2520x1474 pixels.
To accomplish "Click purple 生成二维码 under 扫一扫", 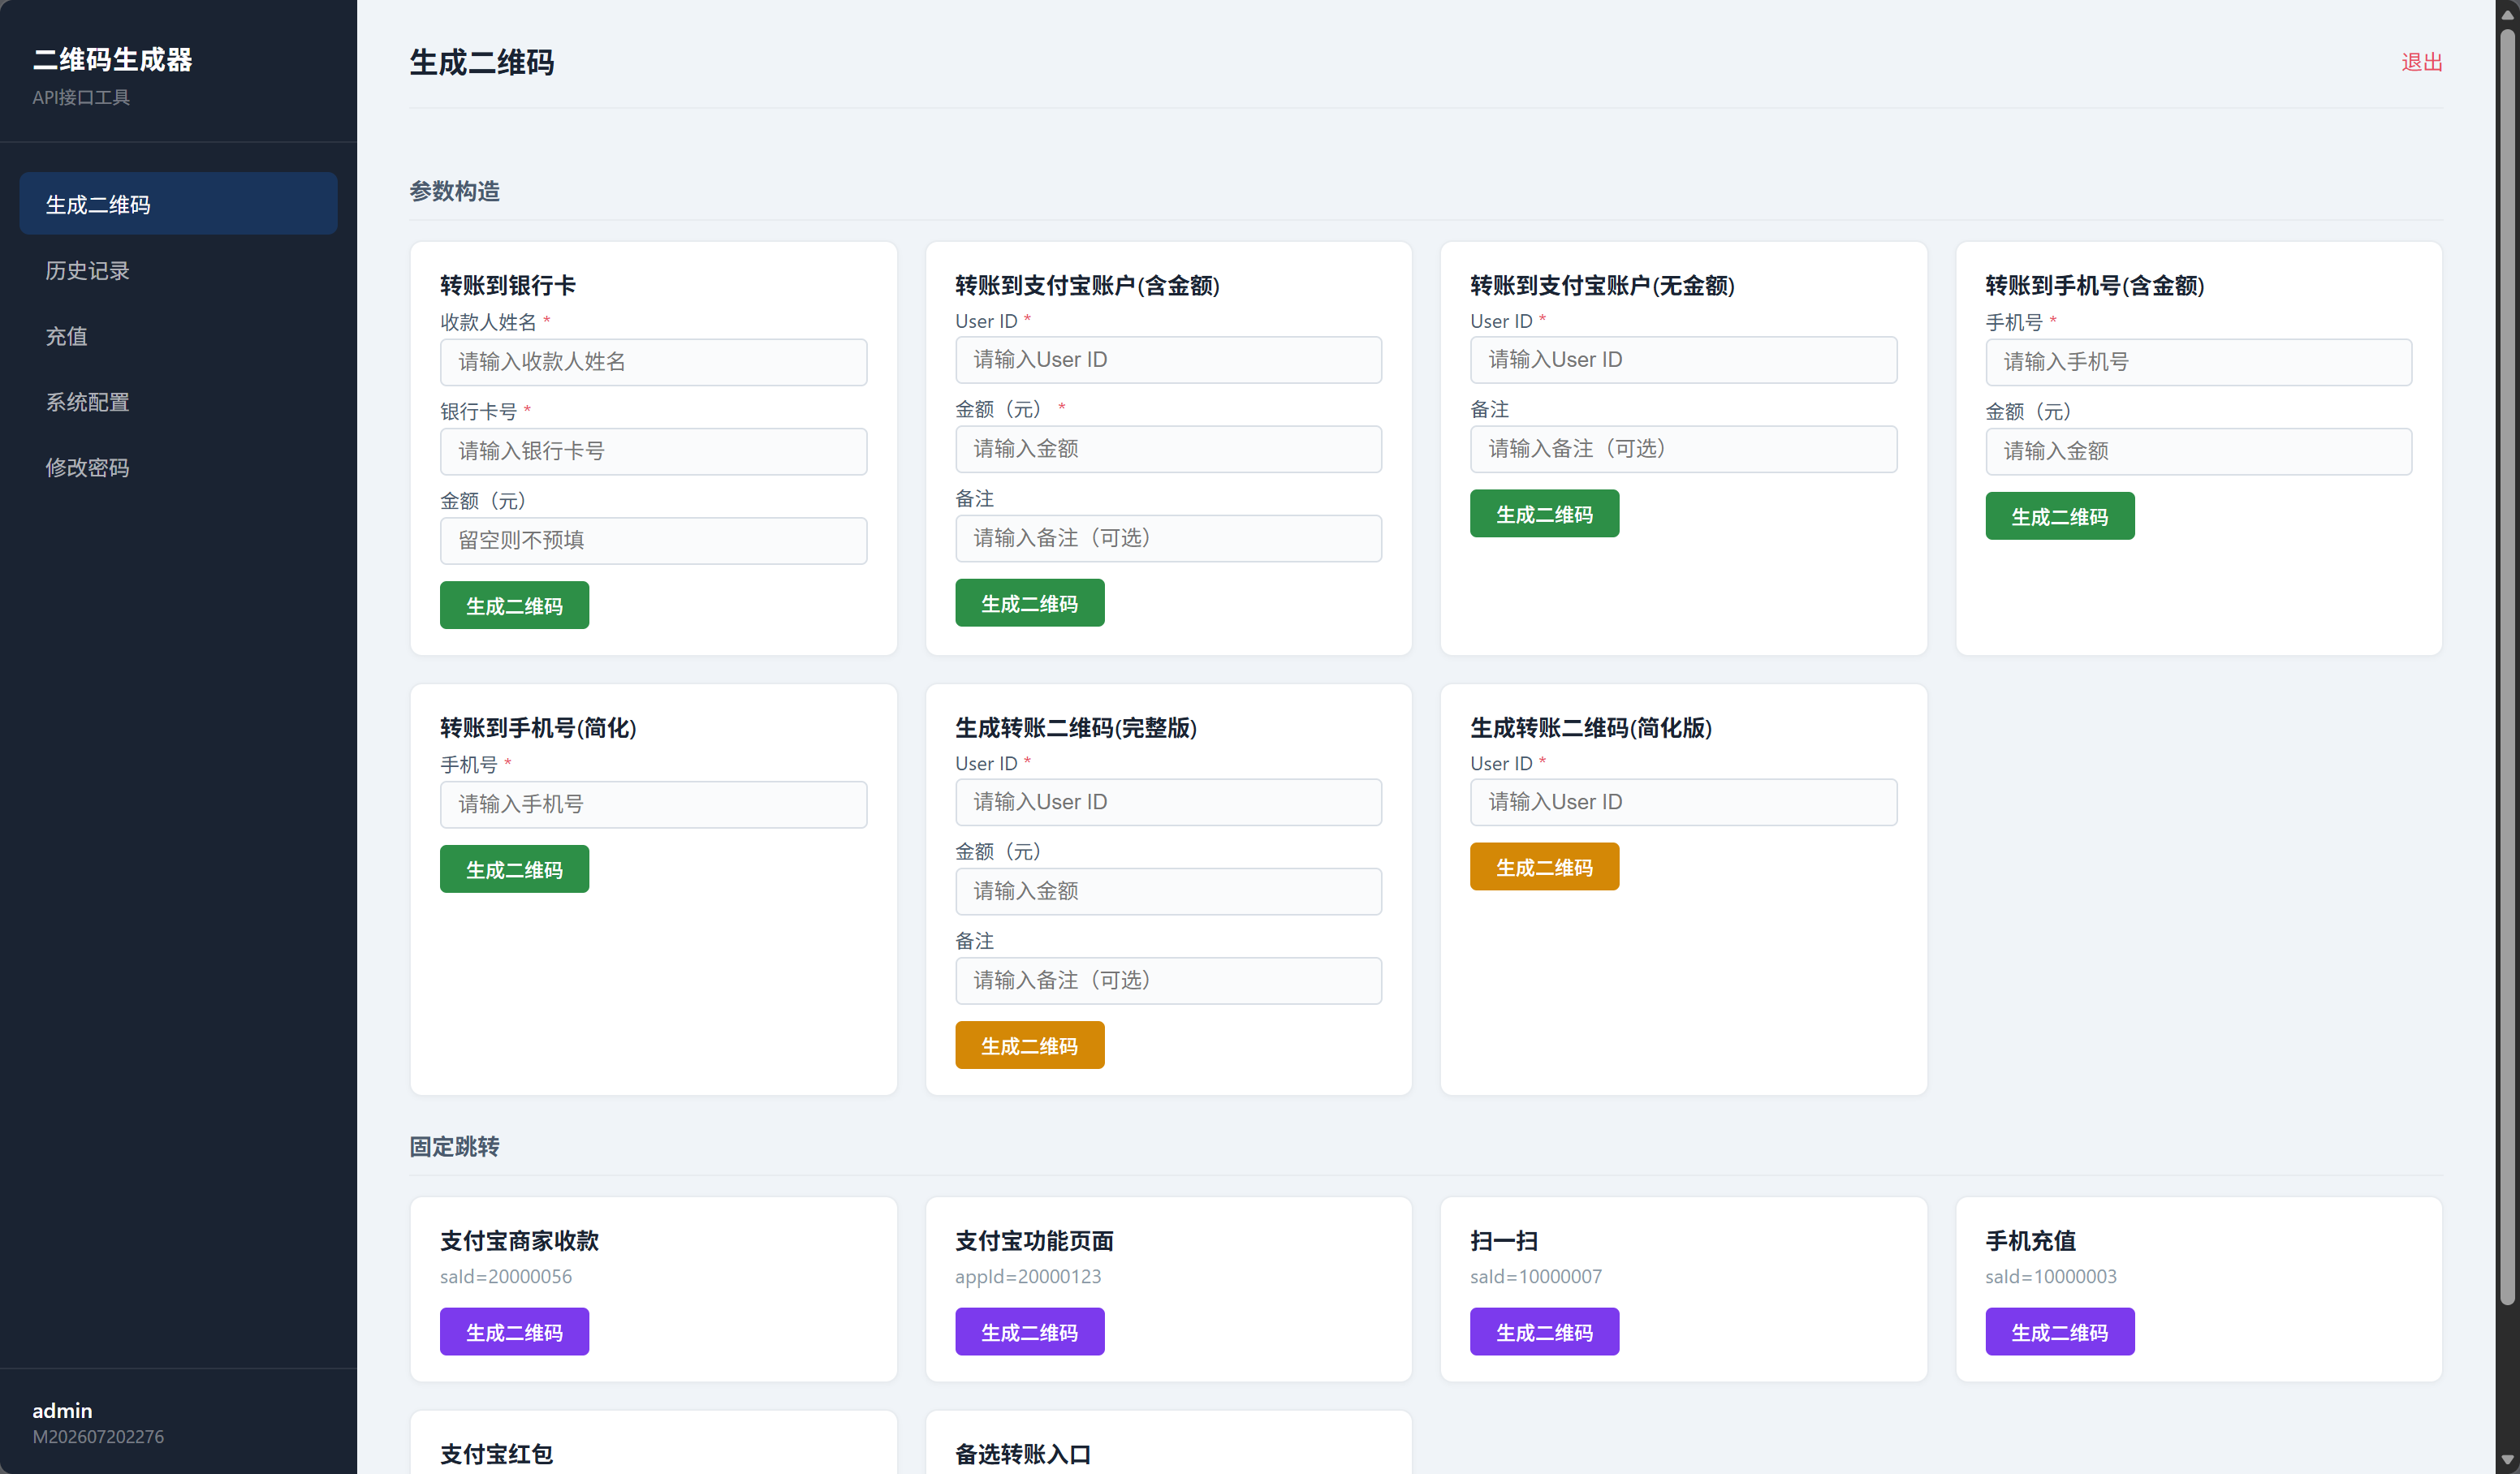I will (1544, 1332).
